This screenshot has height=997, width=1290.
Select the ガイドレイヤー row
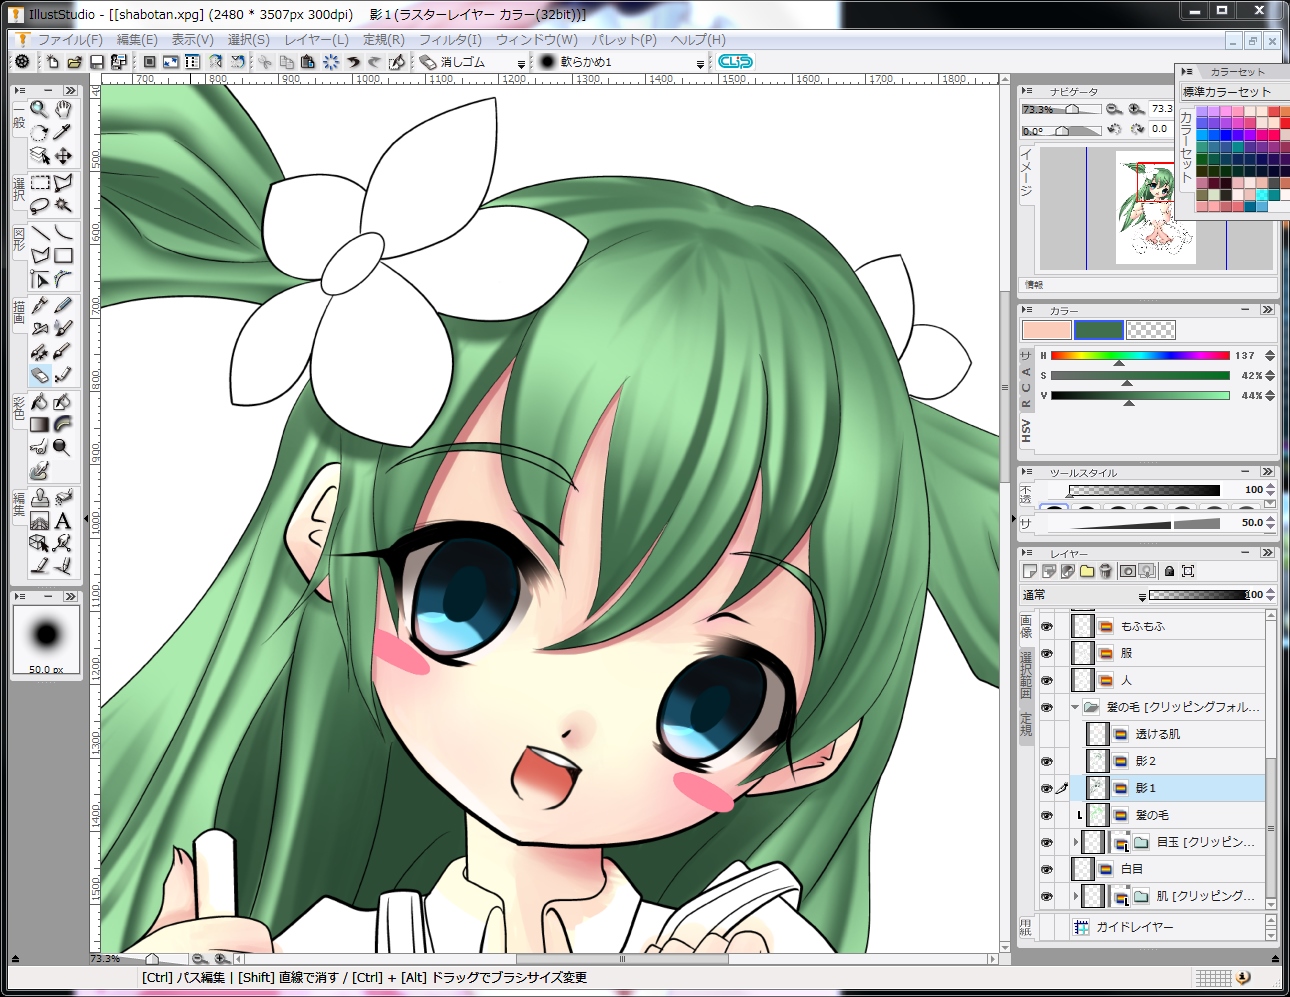(1167, 927)
